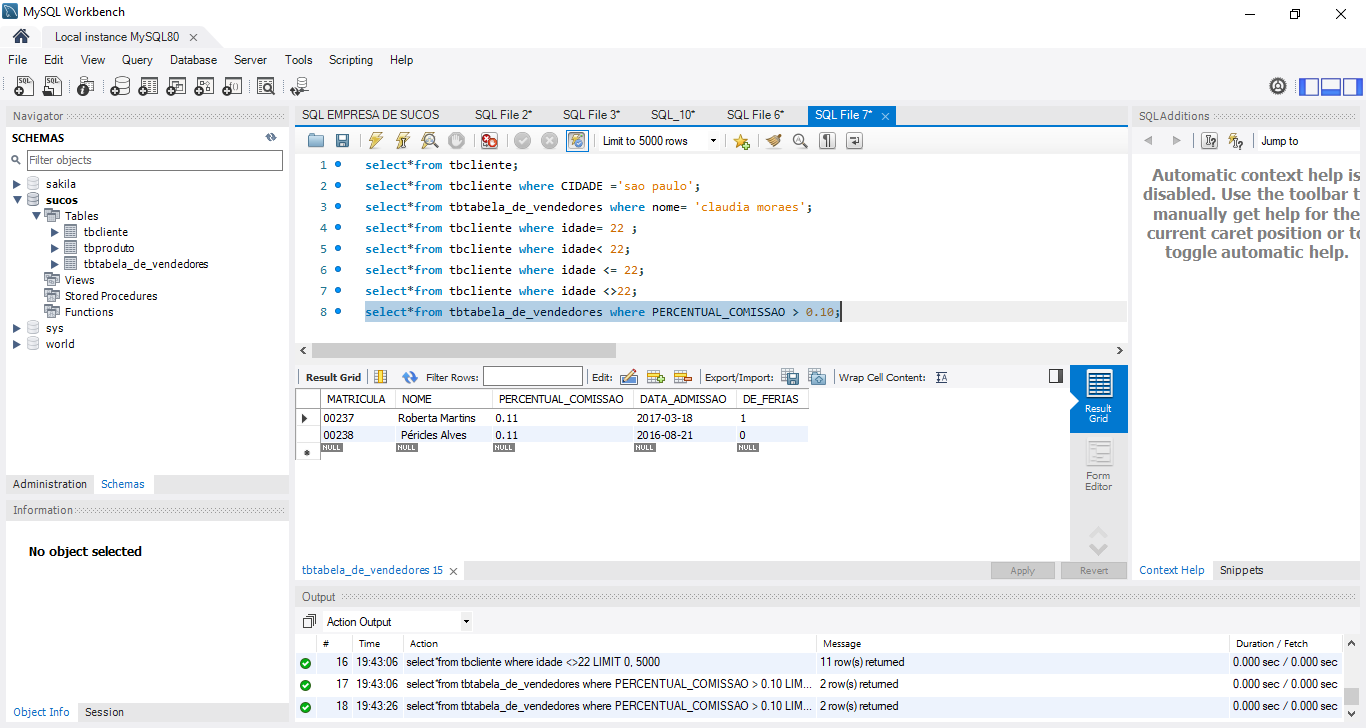Open the Jump to dropdown in SQLAdditions
The width and height of the screenshot is (1366, 728).
click(x=1309, y=141)
